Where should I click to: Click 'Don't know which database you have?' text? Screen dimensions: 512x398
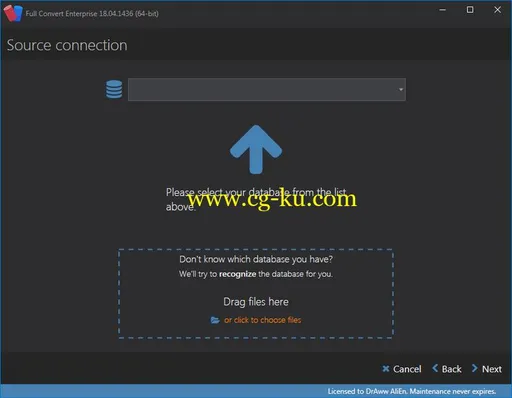(x=256, y=259)
